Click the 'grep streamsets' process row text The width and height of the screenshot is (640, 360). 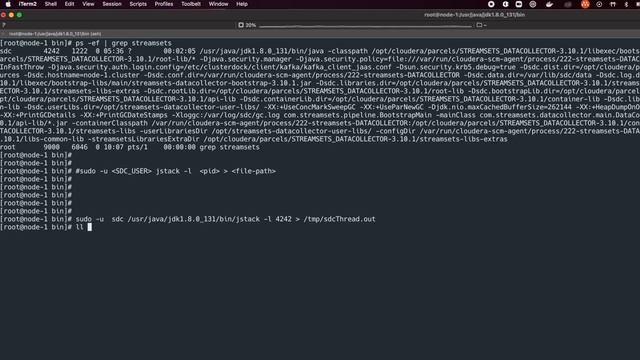tap(229, 147)
